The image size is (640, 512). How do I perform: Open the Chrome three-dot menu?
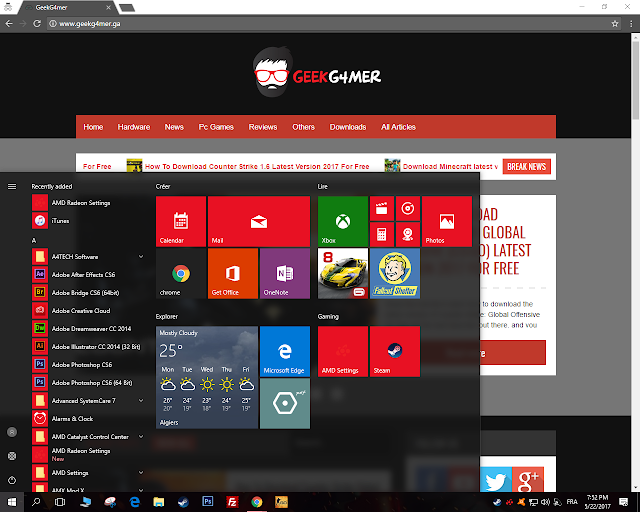click(631, 24)
